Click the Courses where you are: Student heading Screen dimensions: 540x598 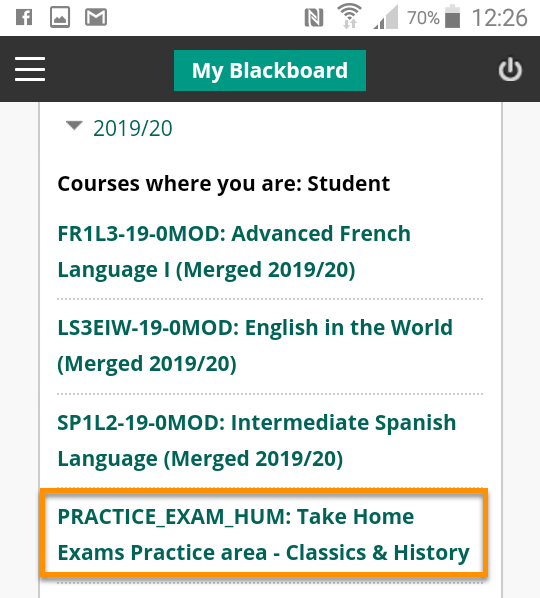223,184
